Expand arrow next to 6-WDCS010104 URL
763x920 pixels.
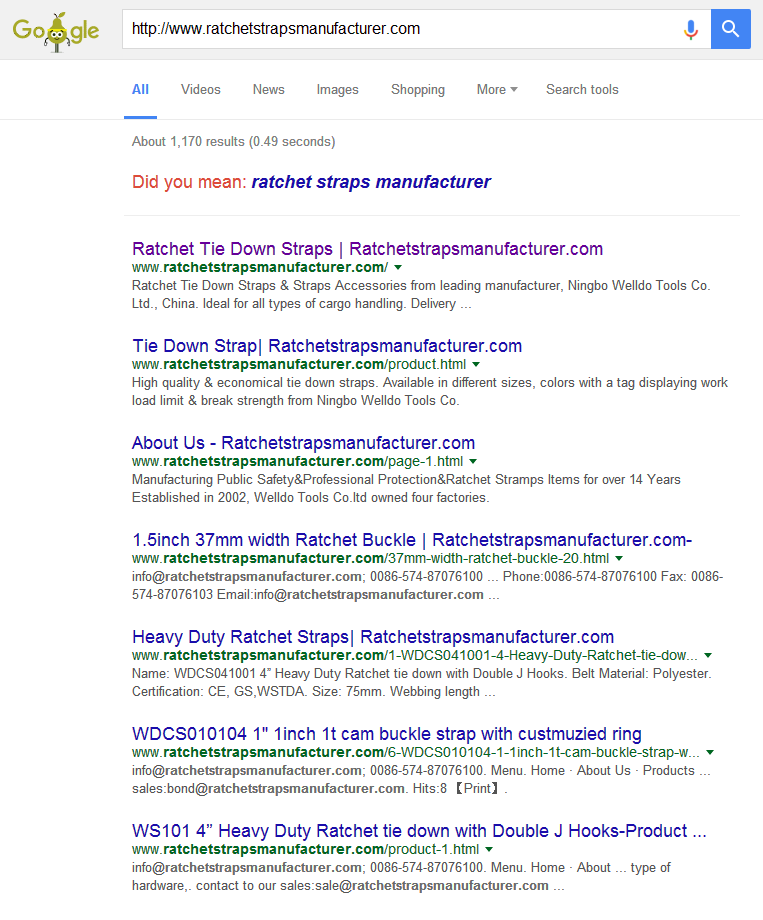point(710,753)
